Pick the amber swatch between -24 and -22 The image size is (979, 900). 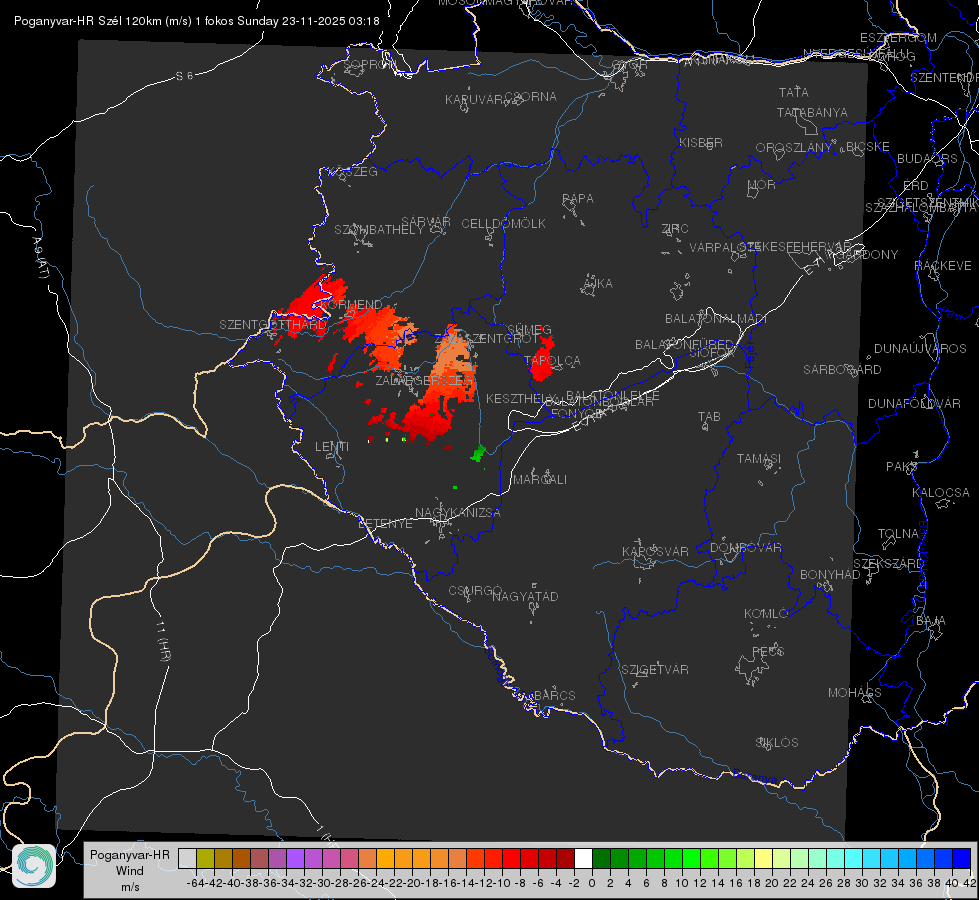[385, 858]
